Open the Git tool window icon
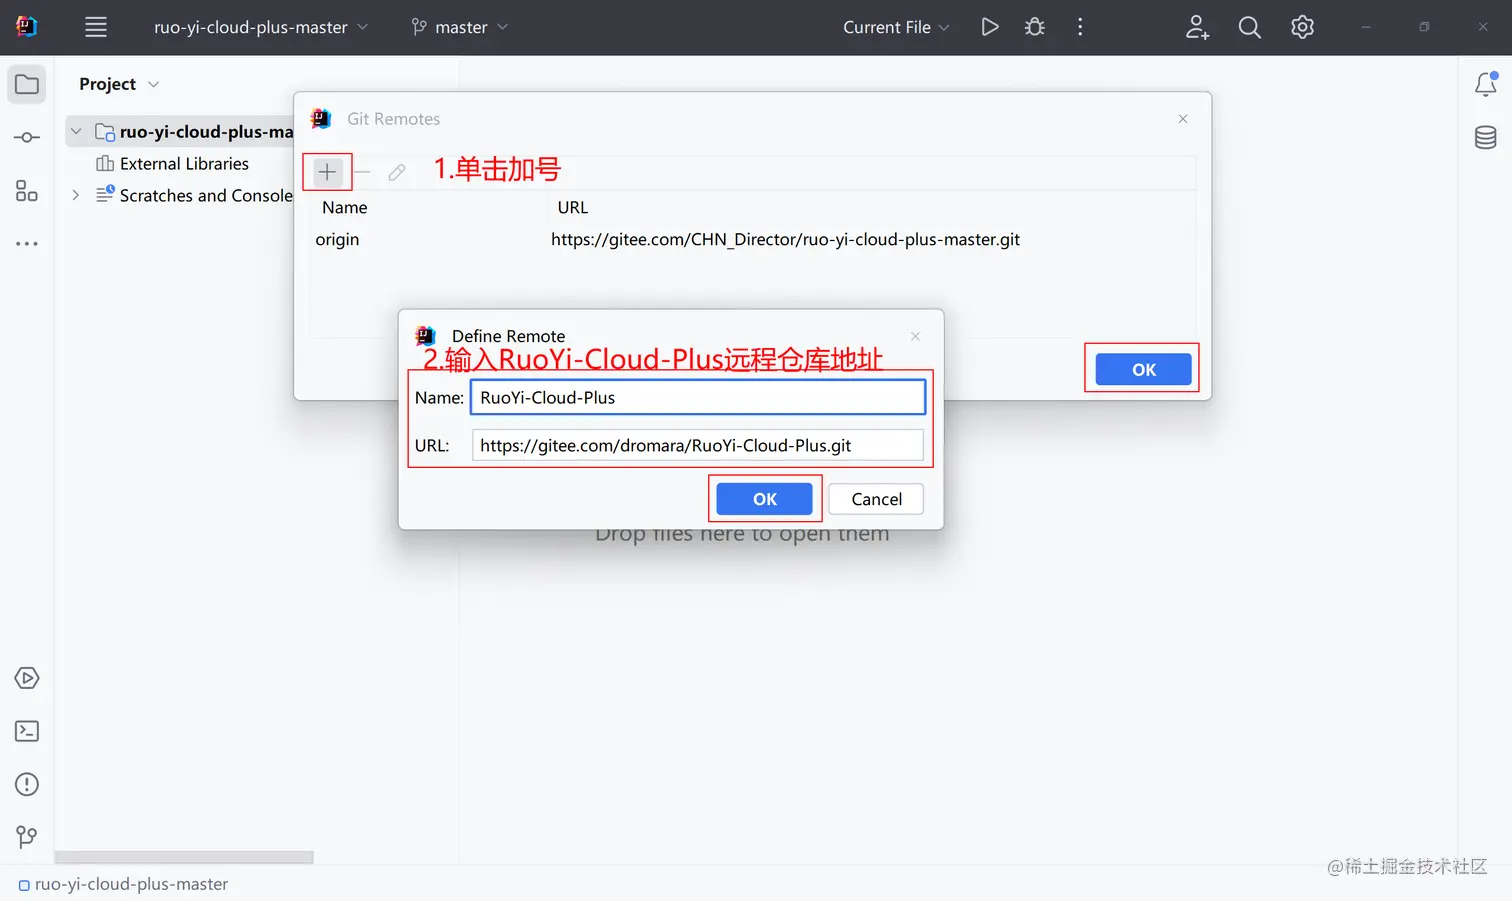The image size is (1512, 901). pyautogui.click(x=27, y=837)
